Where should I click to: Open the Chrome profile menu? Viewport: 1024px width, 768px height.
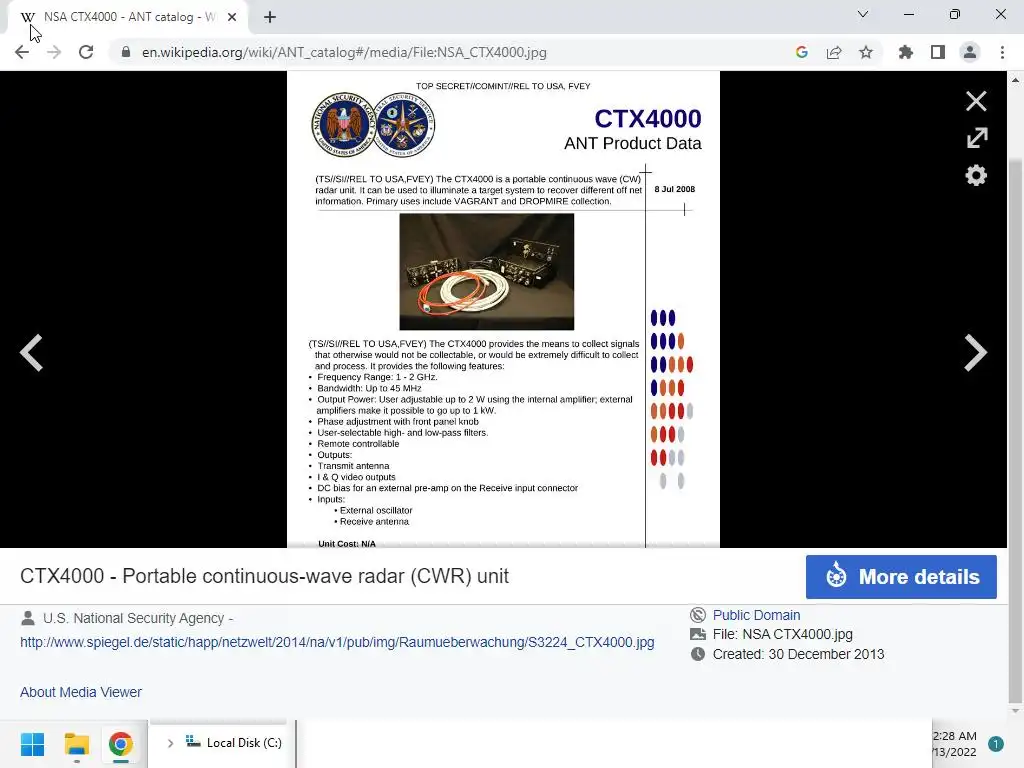[970, 52]
